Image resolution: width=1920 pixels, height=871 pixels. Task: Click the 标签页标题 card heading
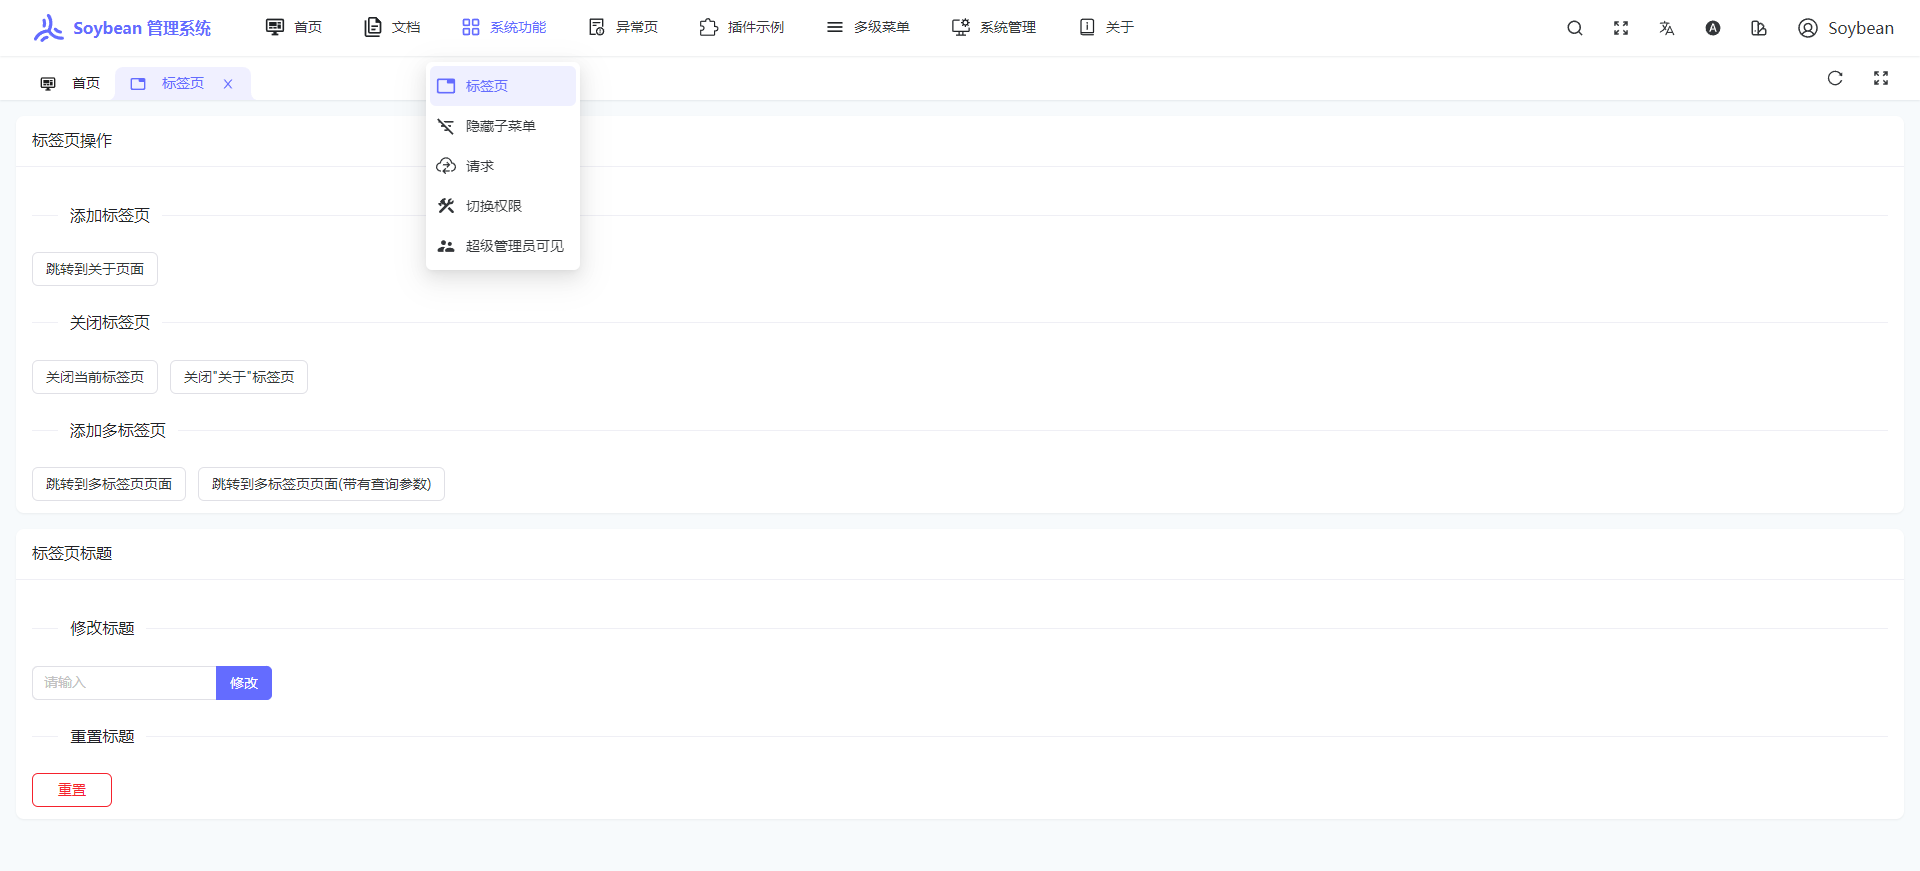(72, 554)
